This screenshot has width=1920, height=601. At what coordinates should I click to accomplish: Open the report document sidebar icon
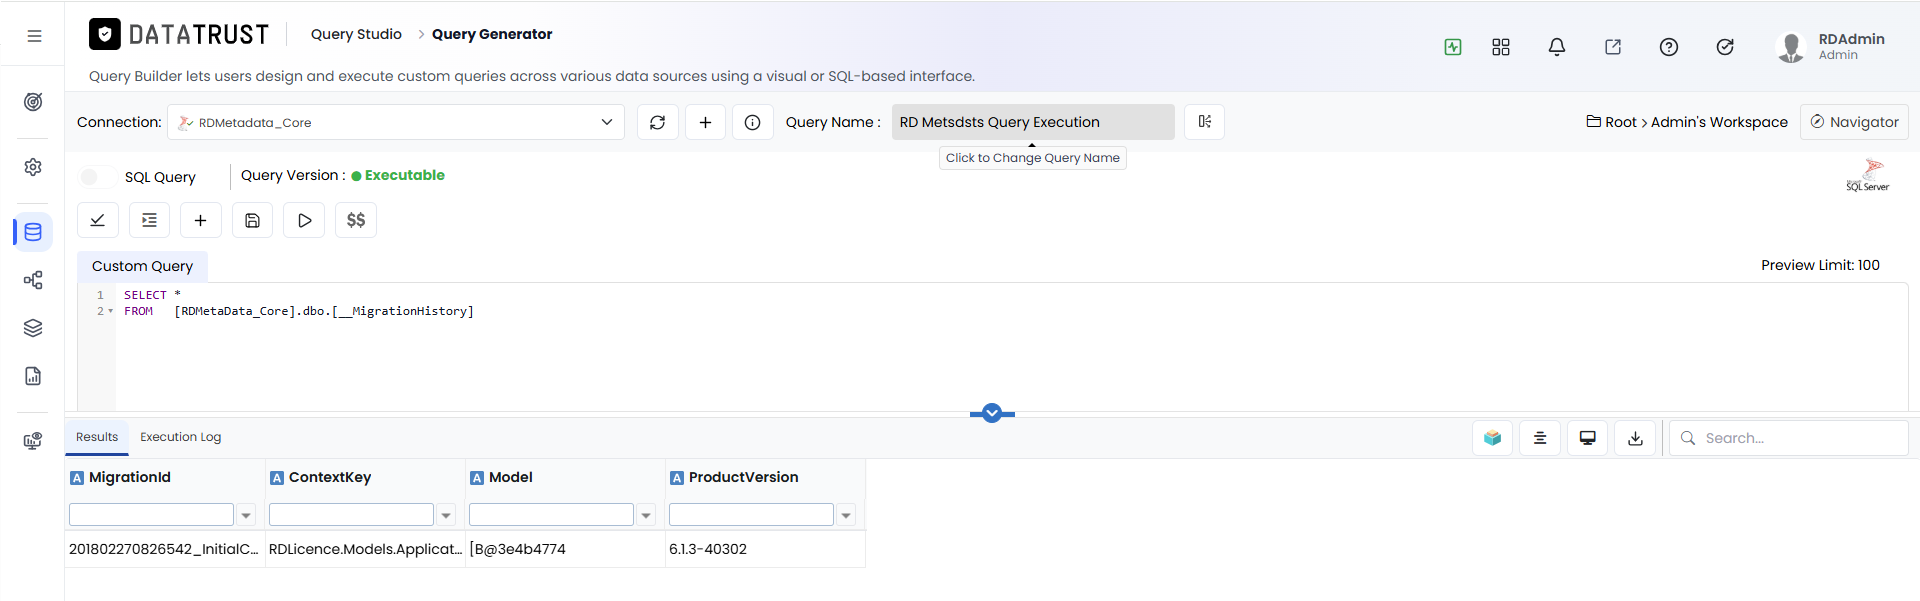[33, 376]
